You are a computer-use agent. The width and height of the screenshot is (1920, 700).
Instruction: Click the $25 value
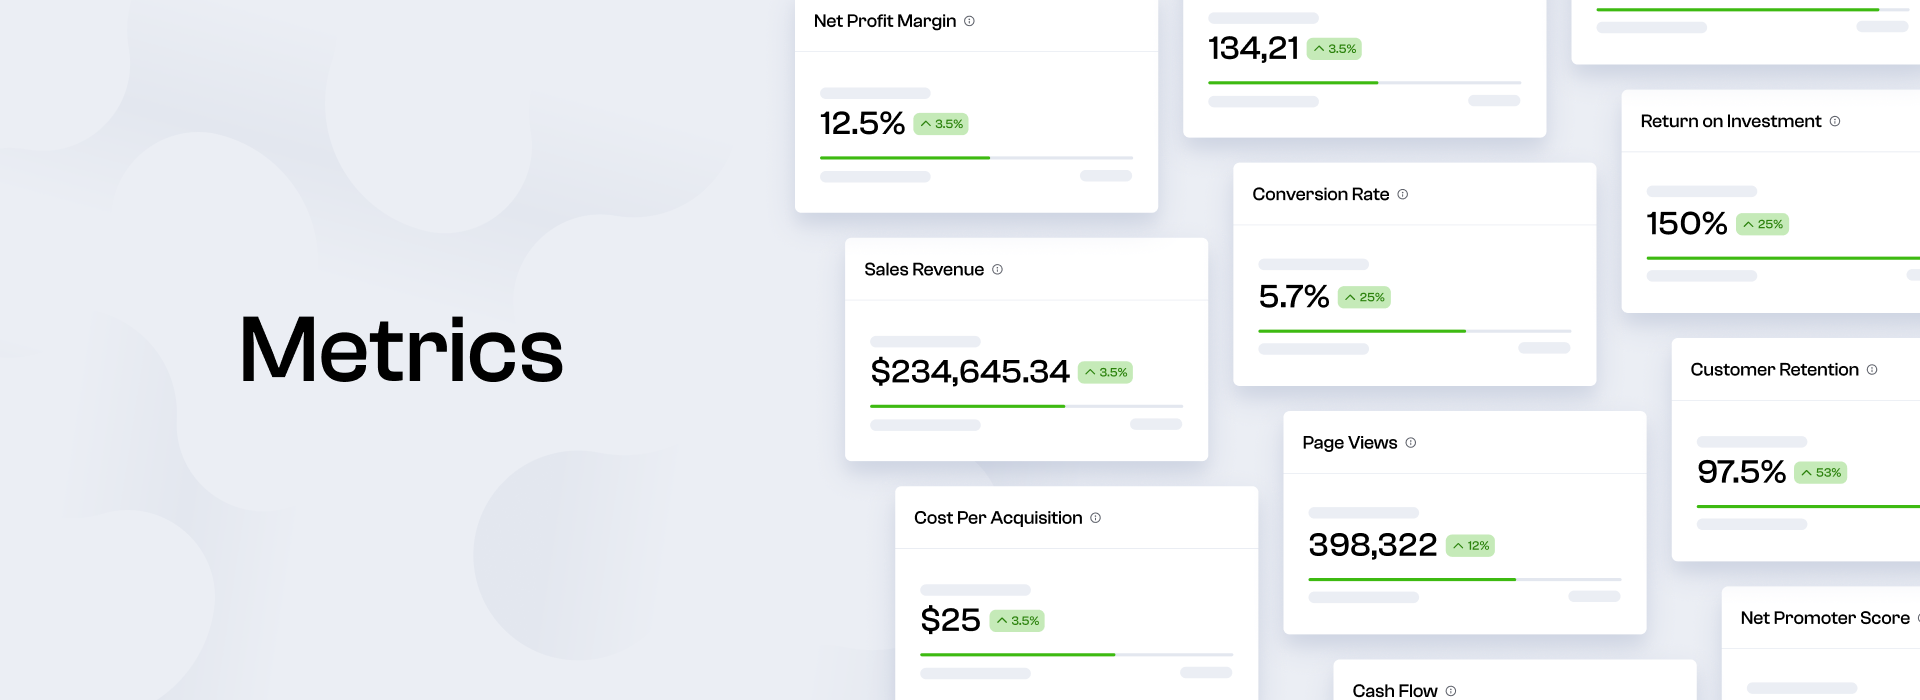[950, 620]
